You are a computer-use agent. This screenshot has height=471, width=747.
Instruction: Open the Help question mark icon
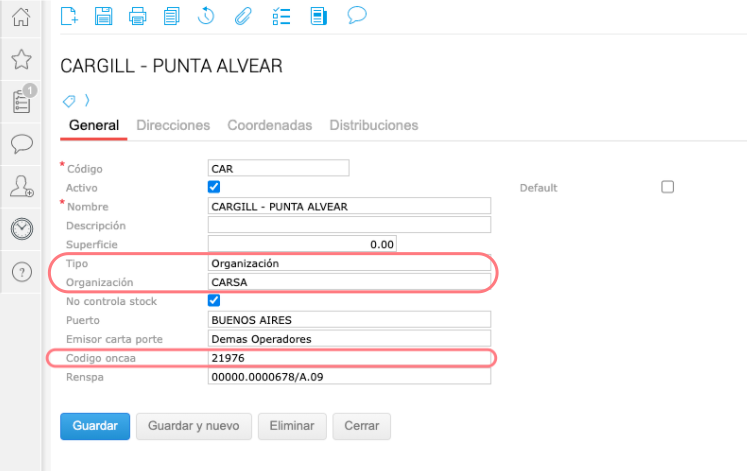pos(22,272)
